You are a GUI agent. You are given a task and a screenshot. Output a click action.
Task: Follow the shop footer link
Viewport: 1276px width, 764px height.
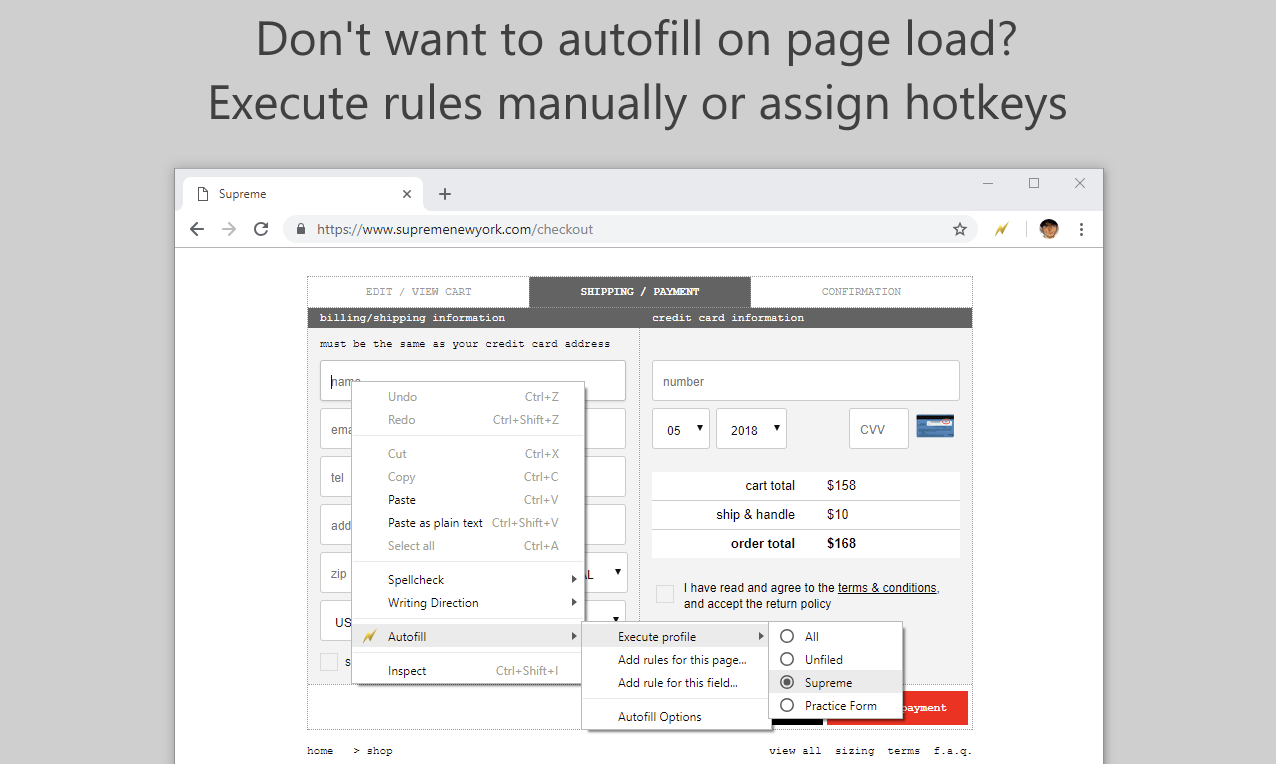point(380,751)
